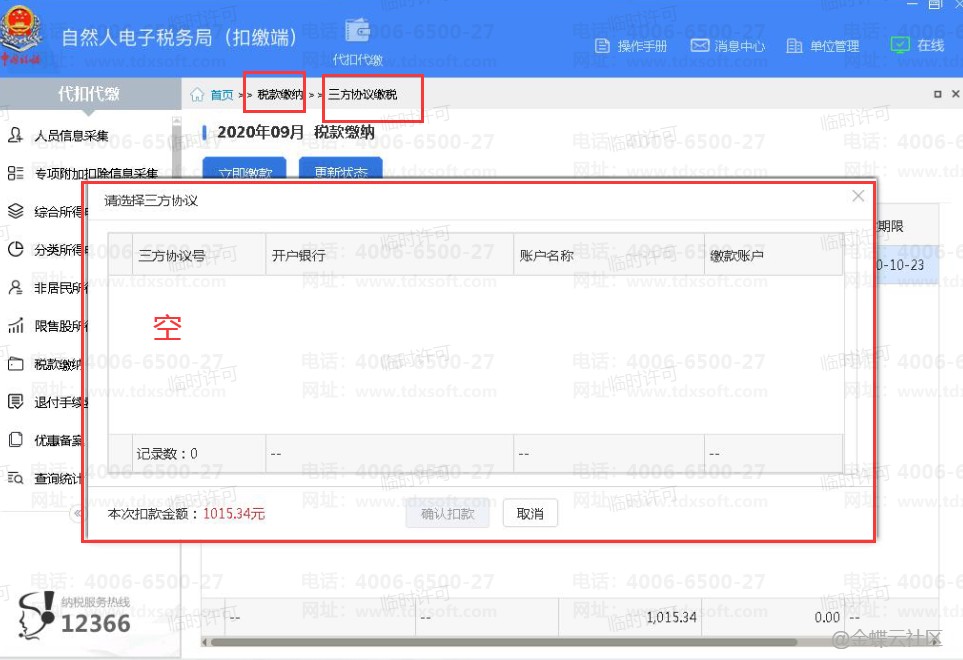Click the 查询统计 search list icon
This screenshot has height=660, width=963.
[x=15, y=478]
